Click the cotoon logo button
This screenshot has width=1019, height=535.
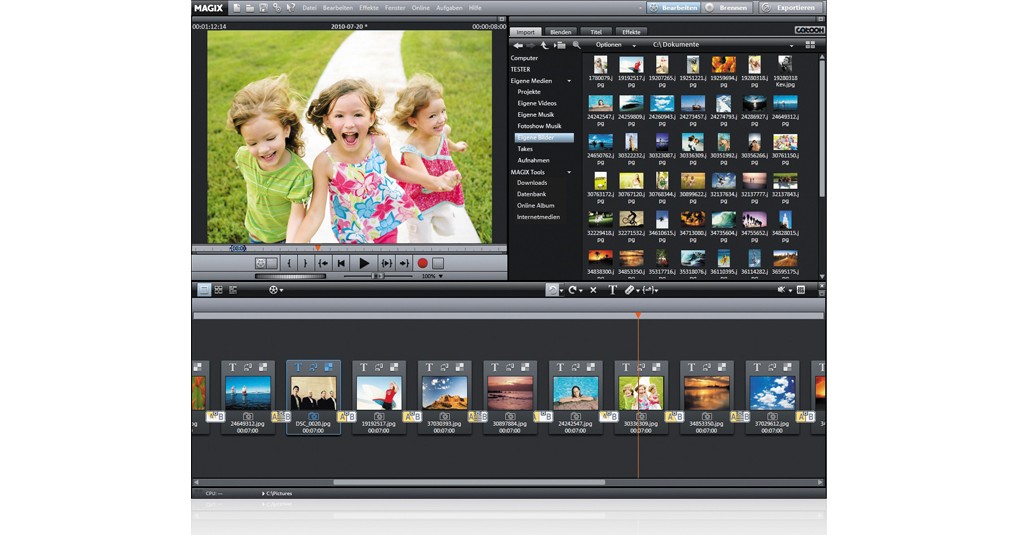point(809,31)
